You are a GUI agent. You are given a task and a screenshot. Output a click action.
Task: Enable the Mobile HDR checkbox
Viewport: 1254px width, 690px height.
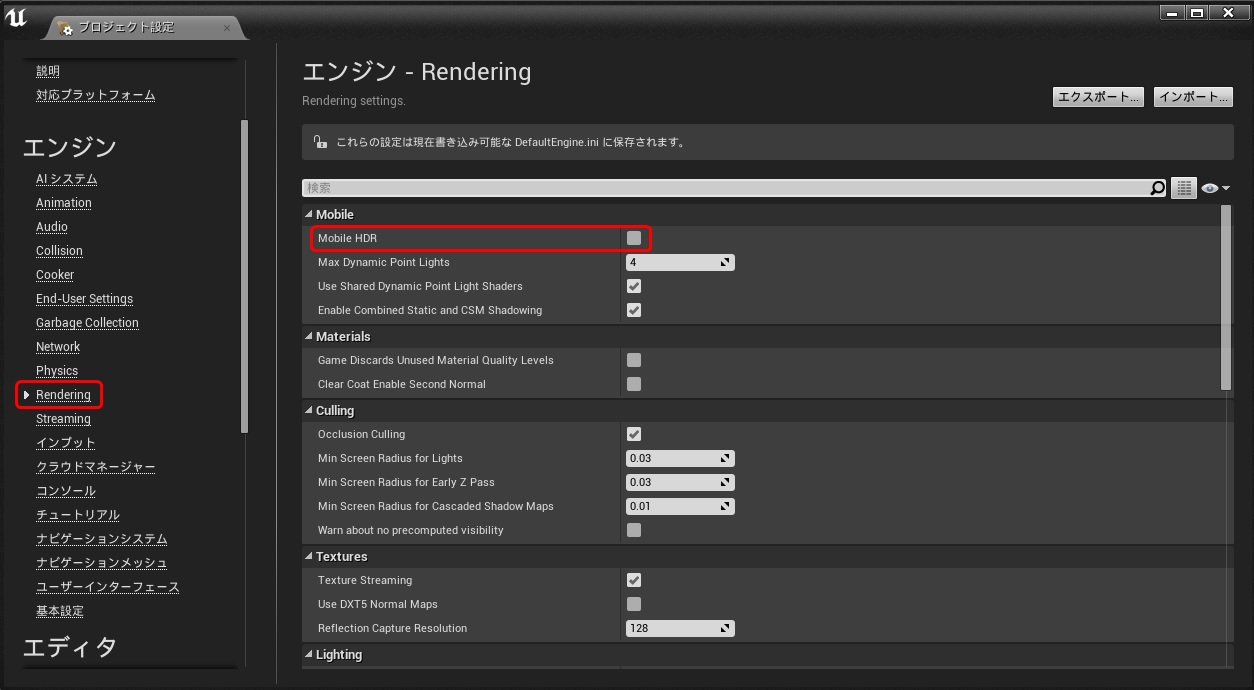(x=634, y=238)
